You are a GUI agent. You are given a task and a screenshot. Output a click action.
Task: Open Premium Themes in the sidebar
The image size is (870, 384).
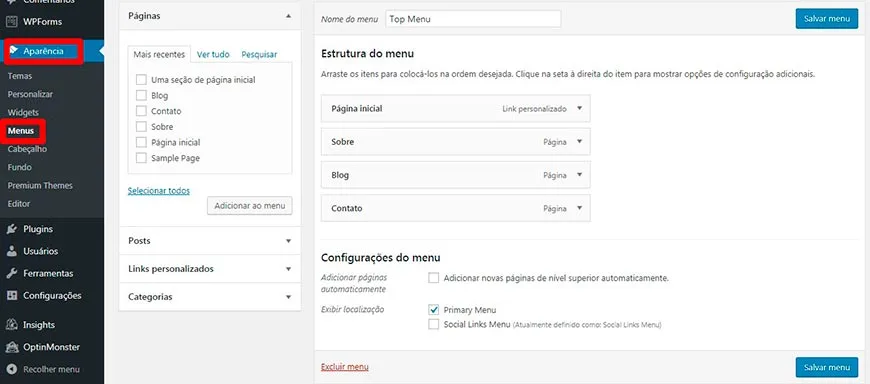pos(40,185)
